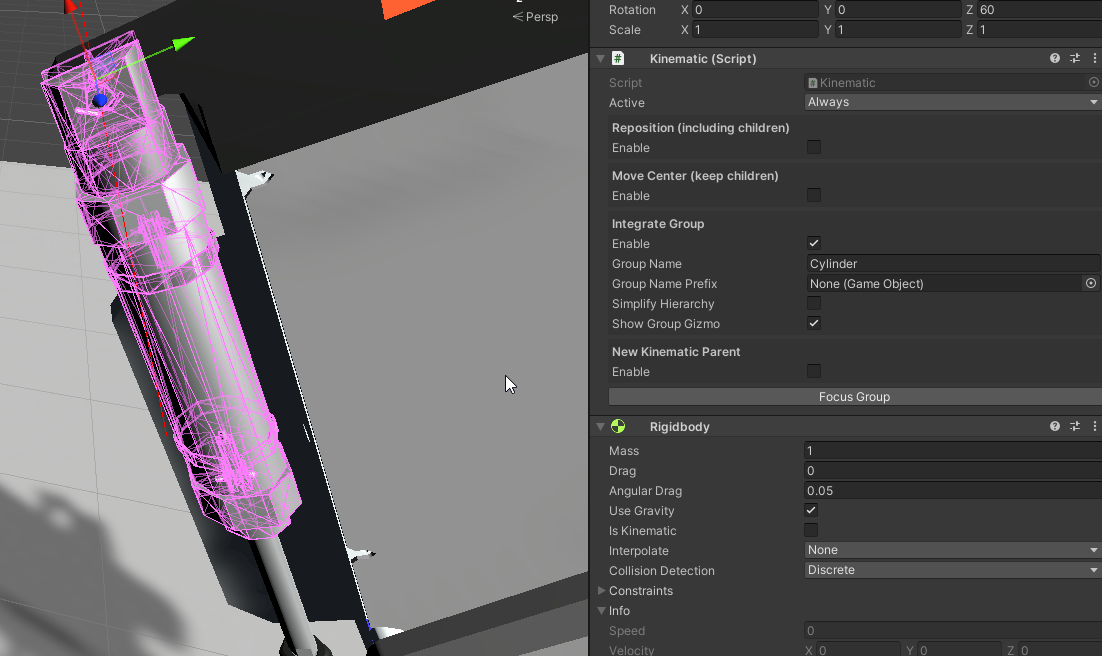Open Collision Detection dropdown
1102x656 pixels.
952,570
